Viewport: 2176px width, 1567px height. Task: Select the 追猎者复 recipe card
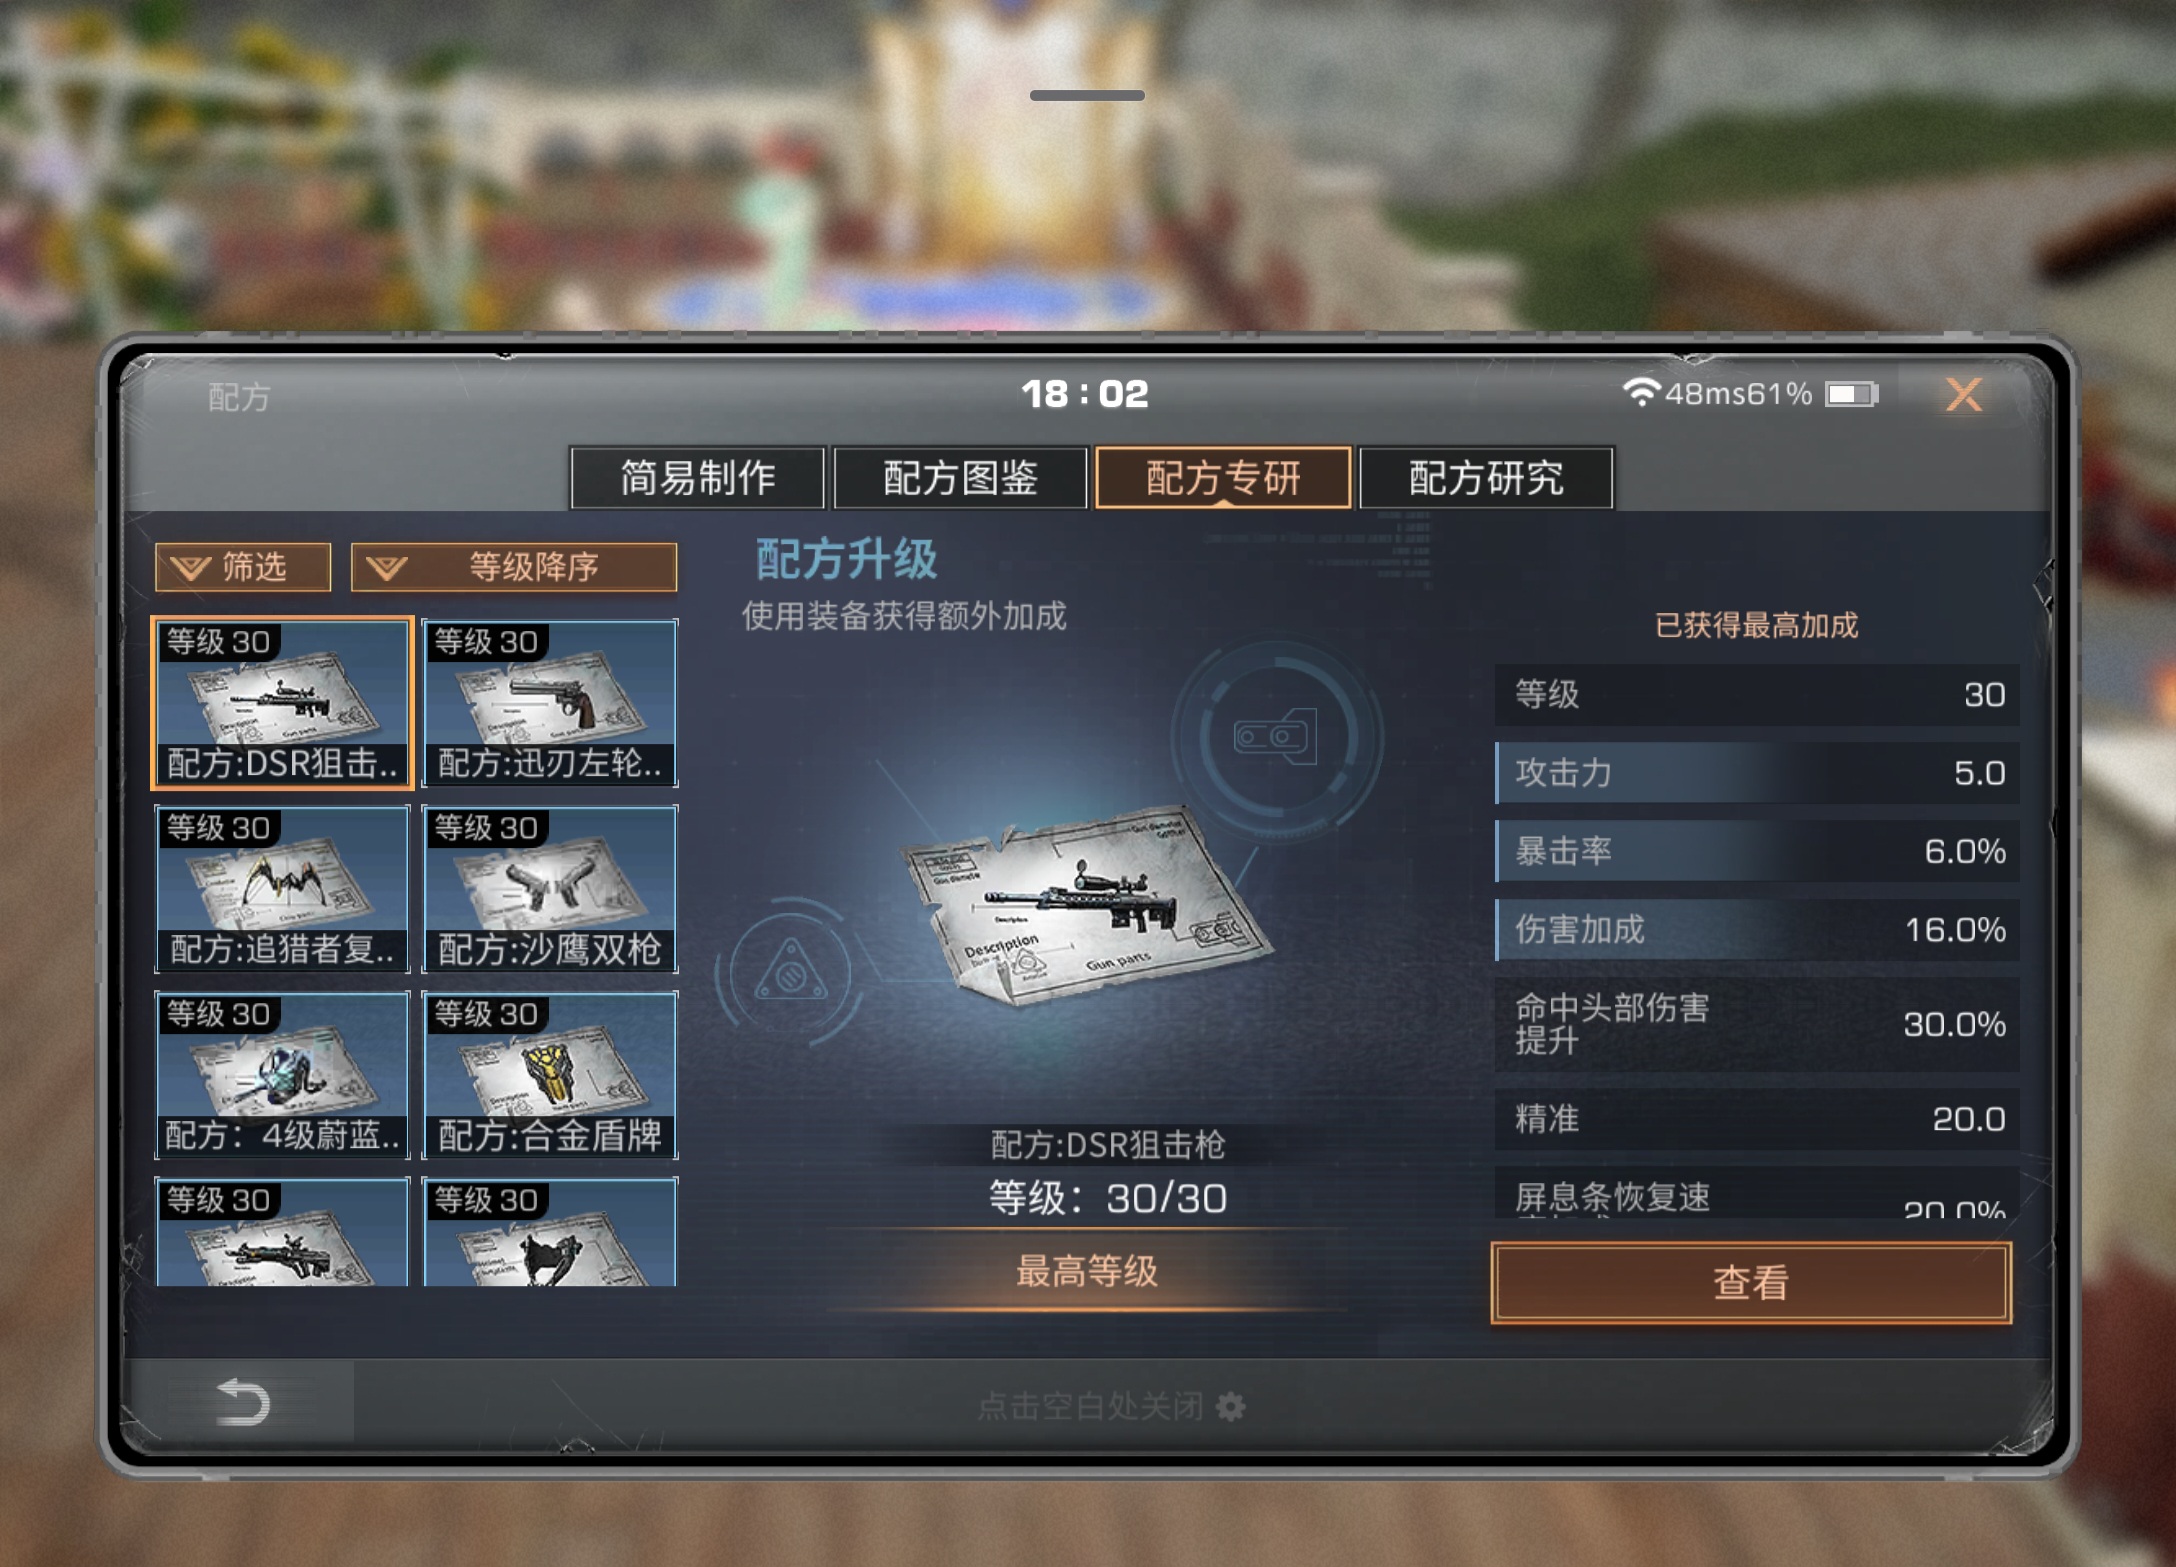point(282,889)
